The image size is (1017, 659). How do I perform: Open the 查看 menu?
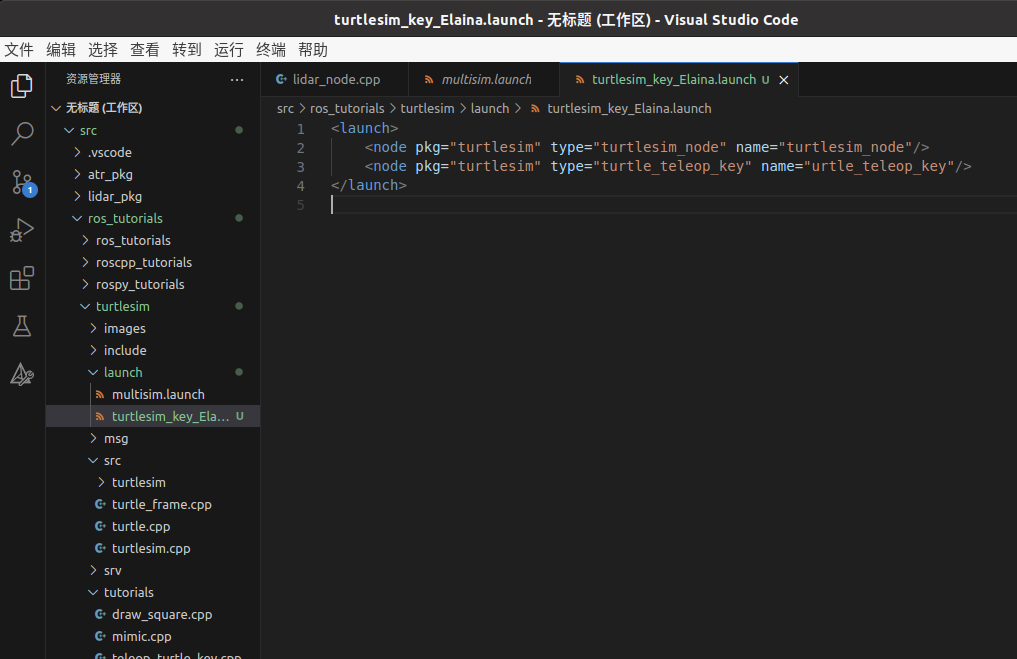pyautogui.click(x=145, y=50)
